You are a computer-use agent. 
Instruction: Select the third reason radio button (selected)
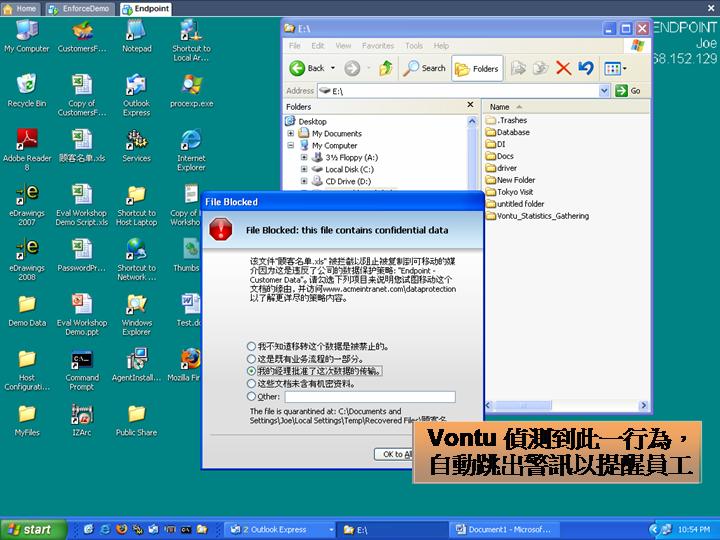(x=251, y=371)
